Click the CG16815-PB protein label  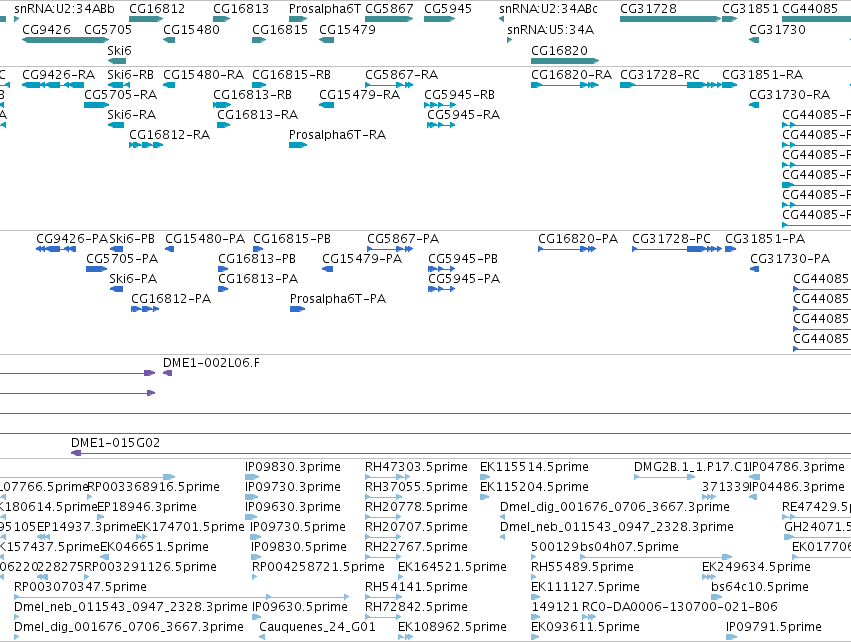292,239
